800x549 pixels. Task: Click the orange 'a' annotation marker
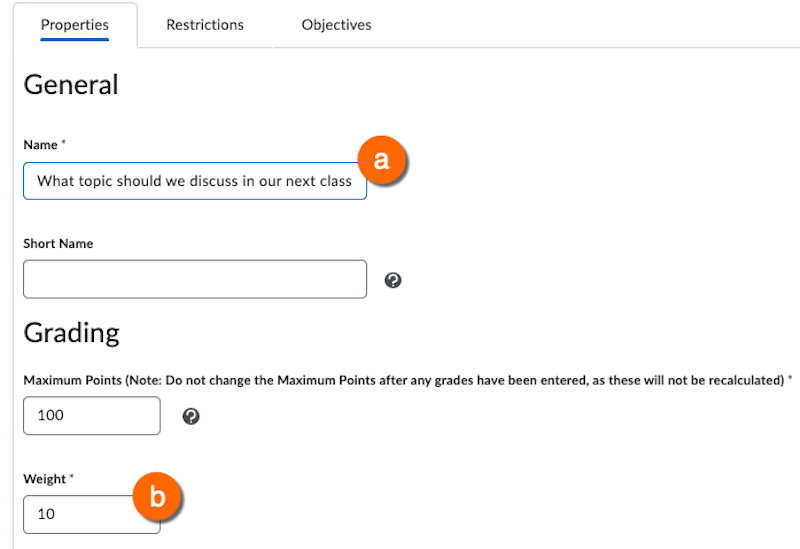pyautogui.click(x=381, y=160)
